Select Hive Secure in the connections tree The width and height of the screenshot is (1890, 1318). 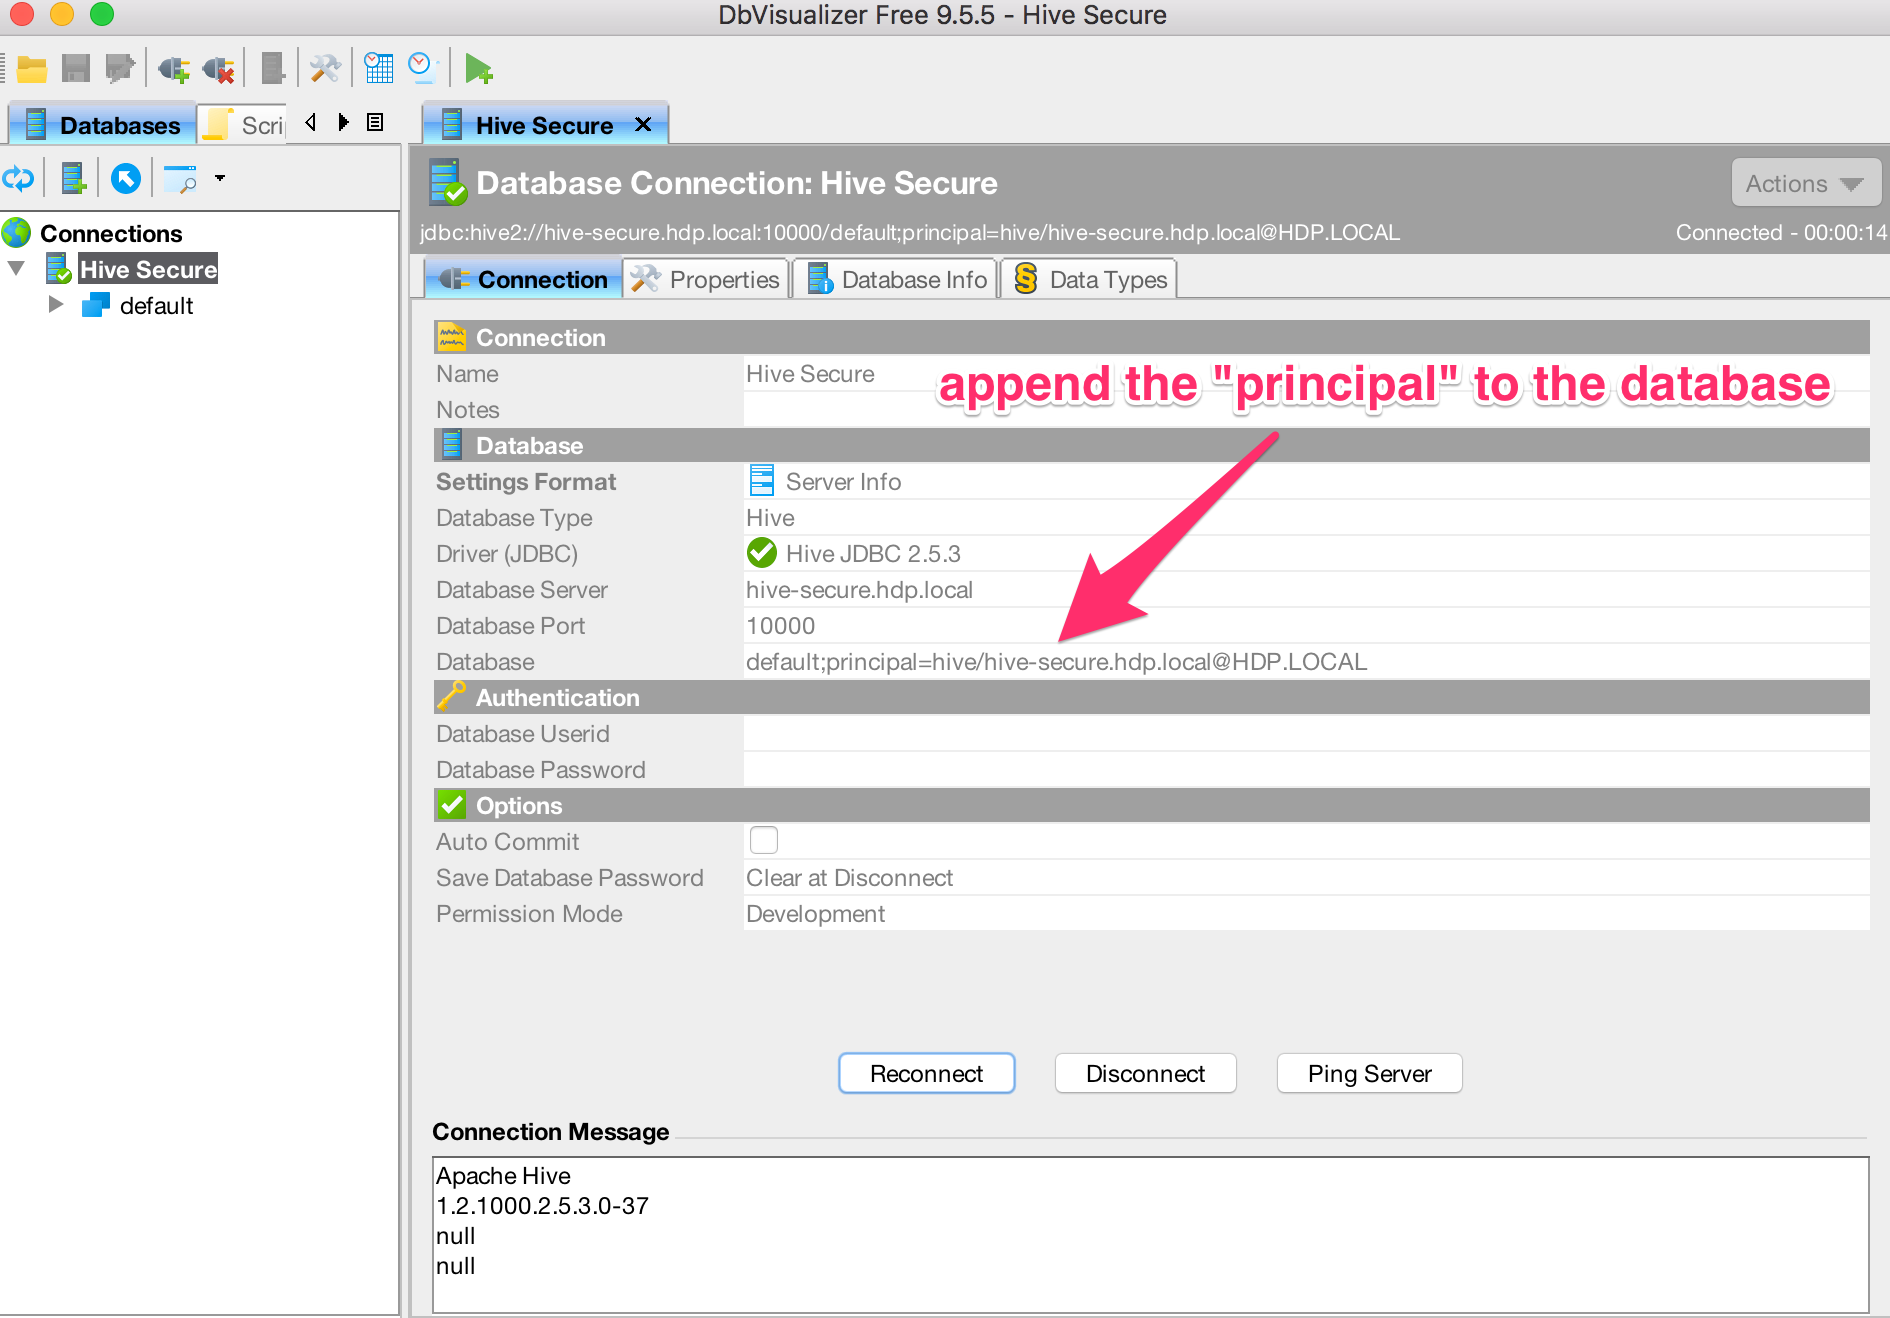[x=148, y=269]
